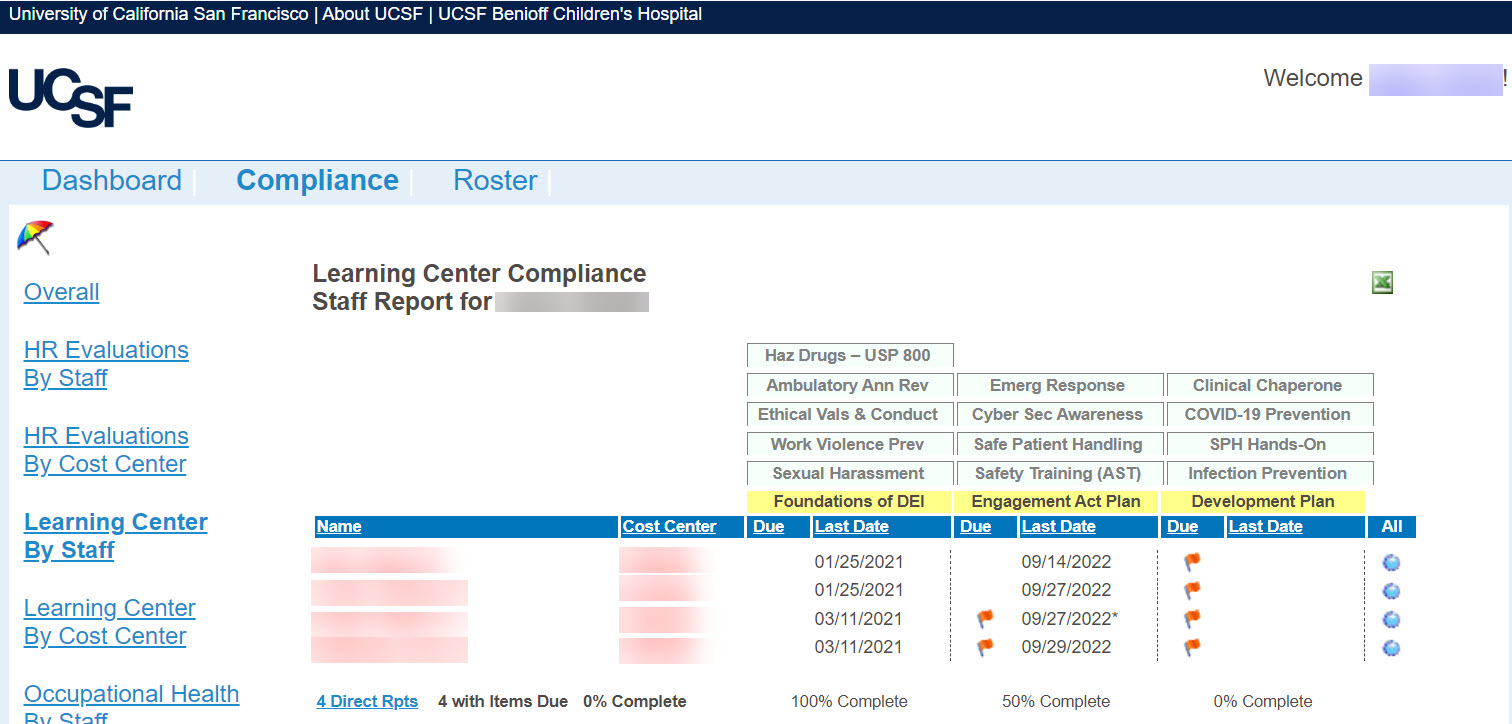Select the Infection Prevention tab

point(1270,473)
